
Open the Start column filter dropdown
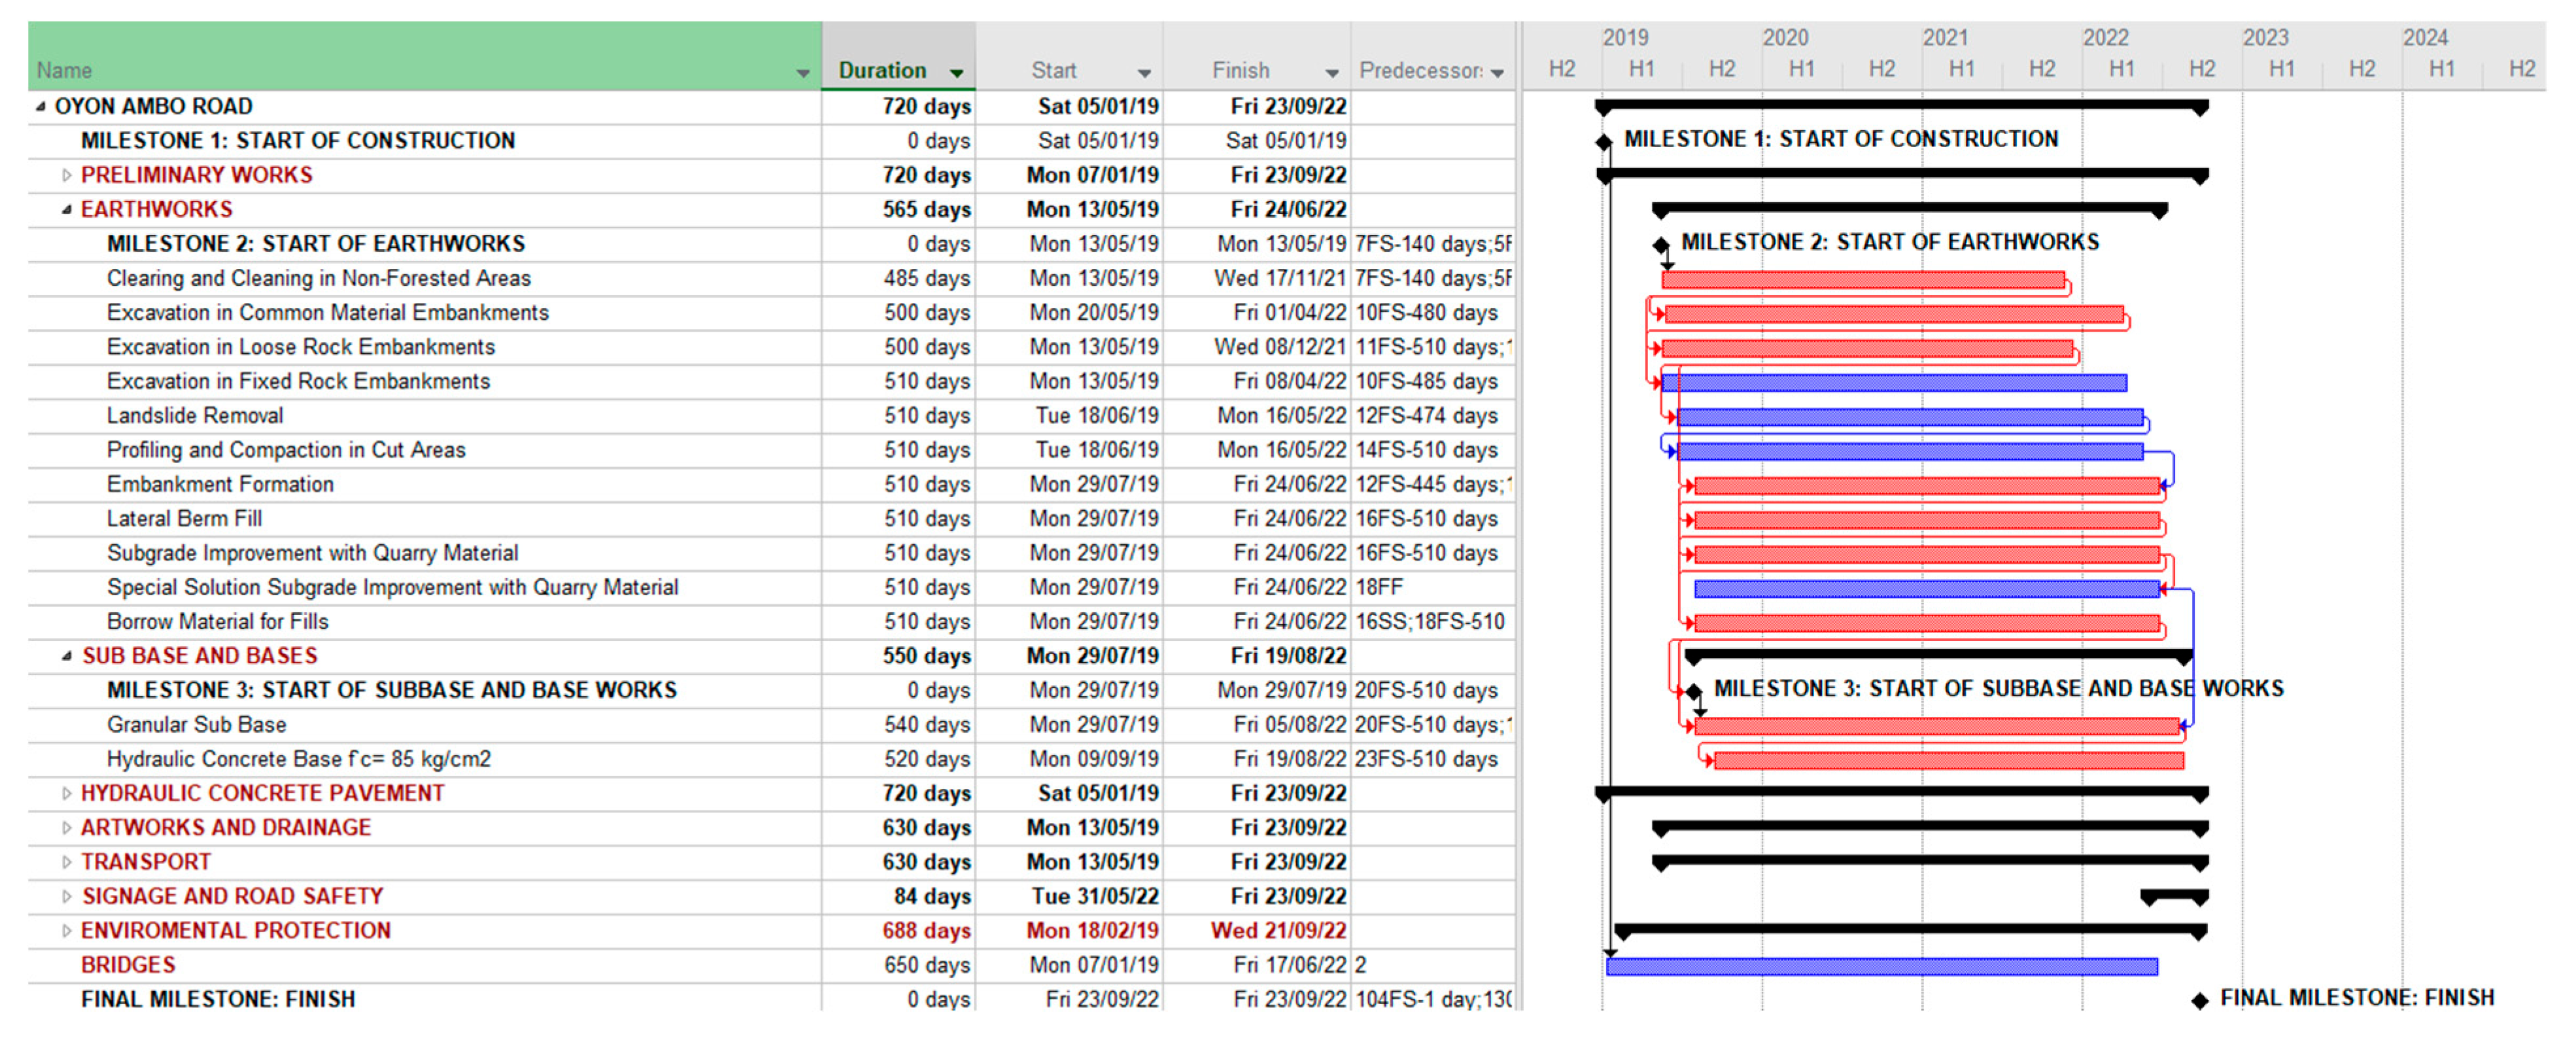(x=1144, y=73)
